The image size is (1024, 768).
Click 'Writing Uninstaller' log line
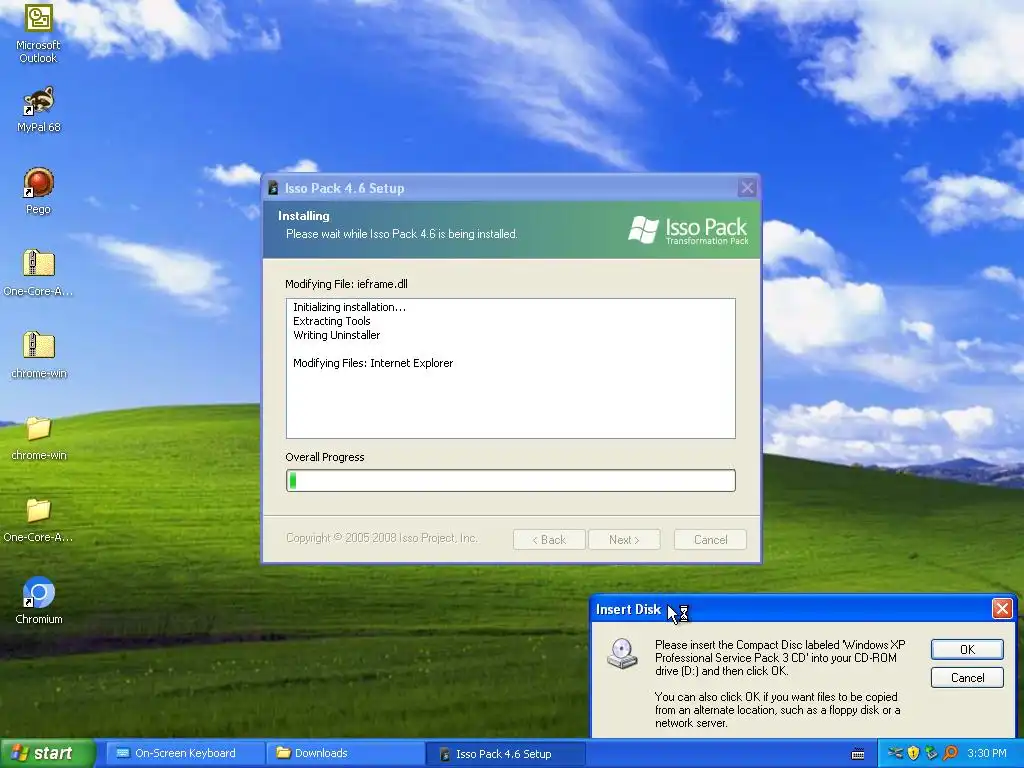pyautogui.click(x=336, y=335)
